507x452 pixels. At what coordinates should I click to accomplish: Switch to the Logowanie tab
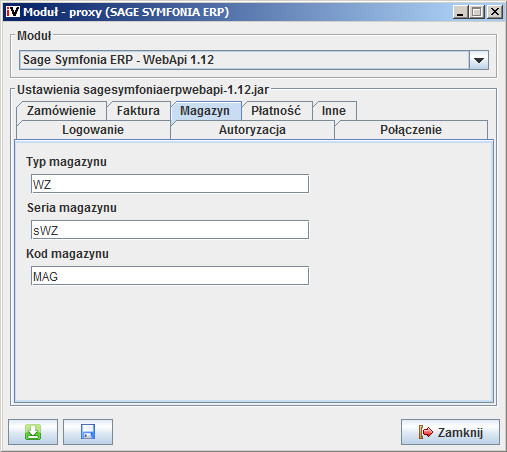[93, 130]
